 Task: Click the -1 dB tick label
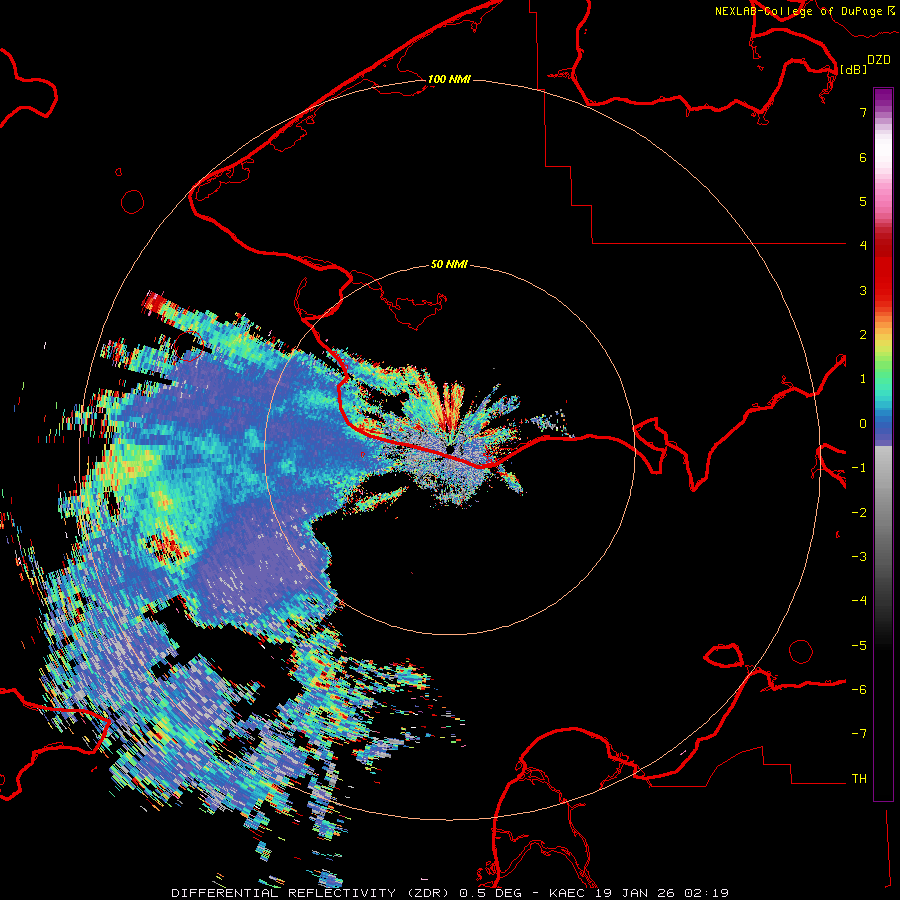point(859,468)
